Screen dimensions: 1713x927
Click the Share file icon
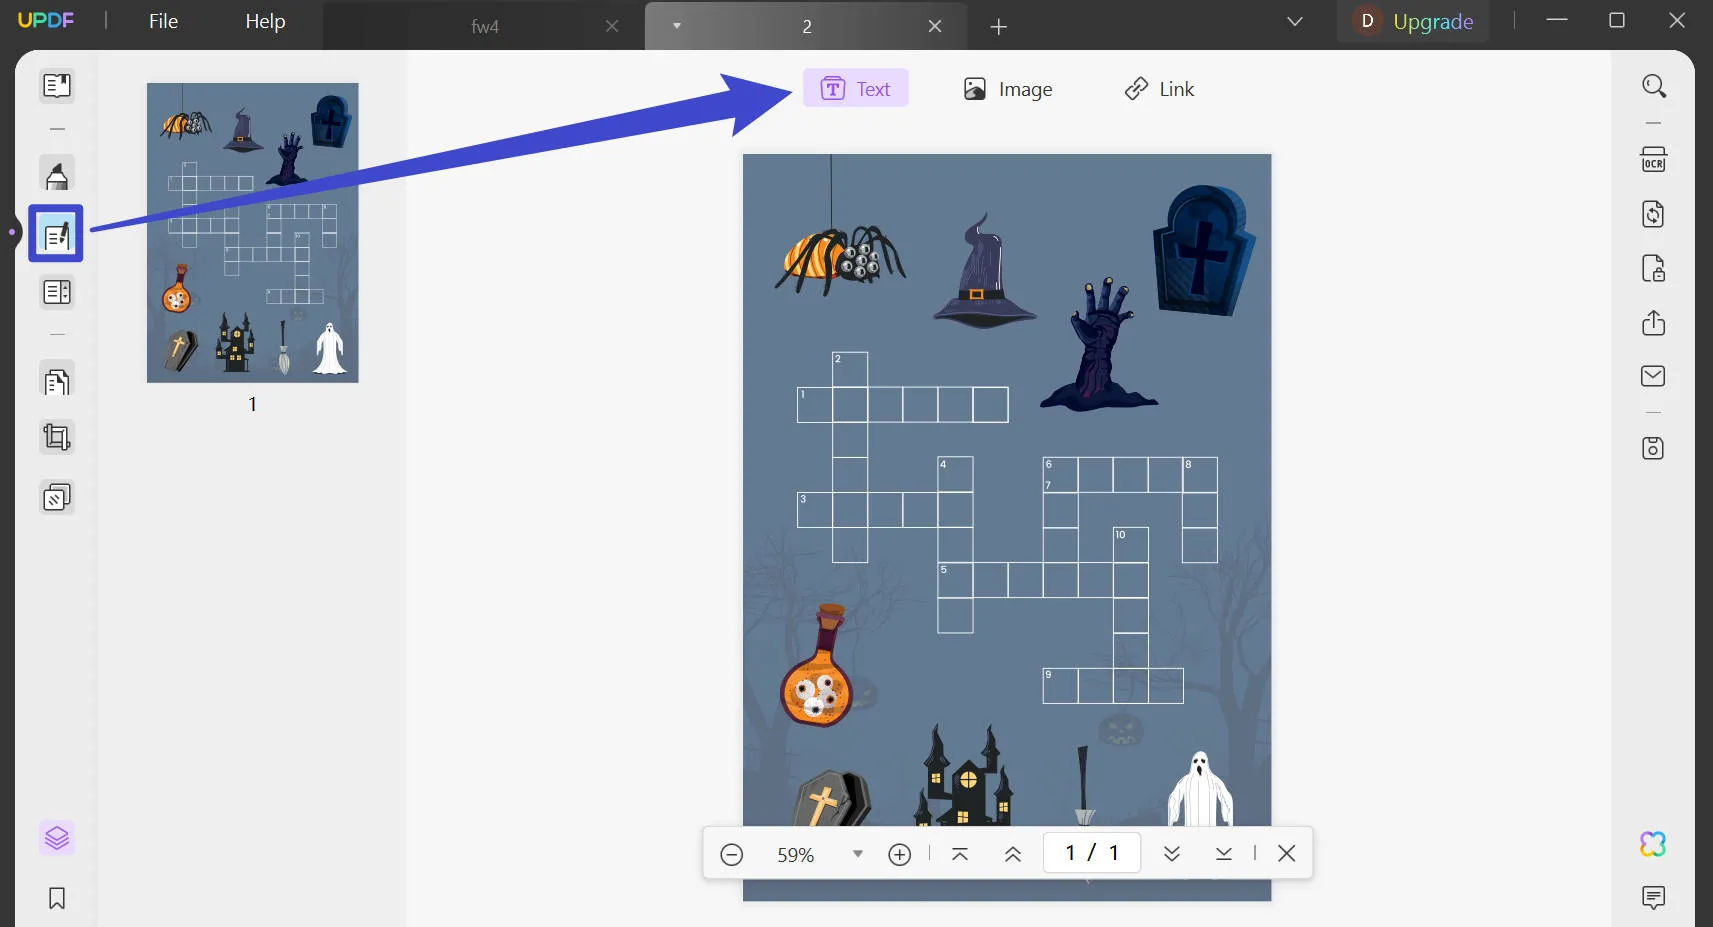pos(1653,323)
